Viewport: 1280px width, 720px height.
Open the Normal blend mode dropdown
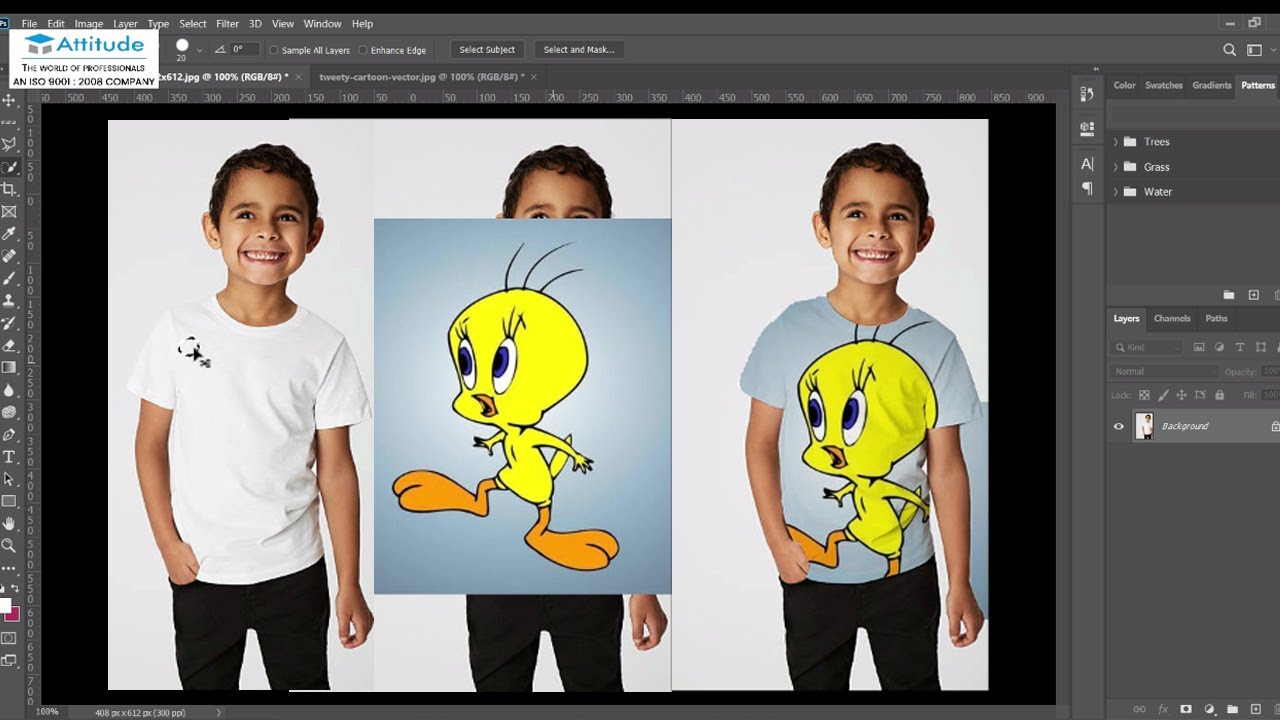coord(1164,371)
